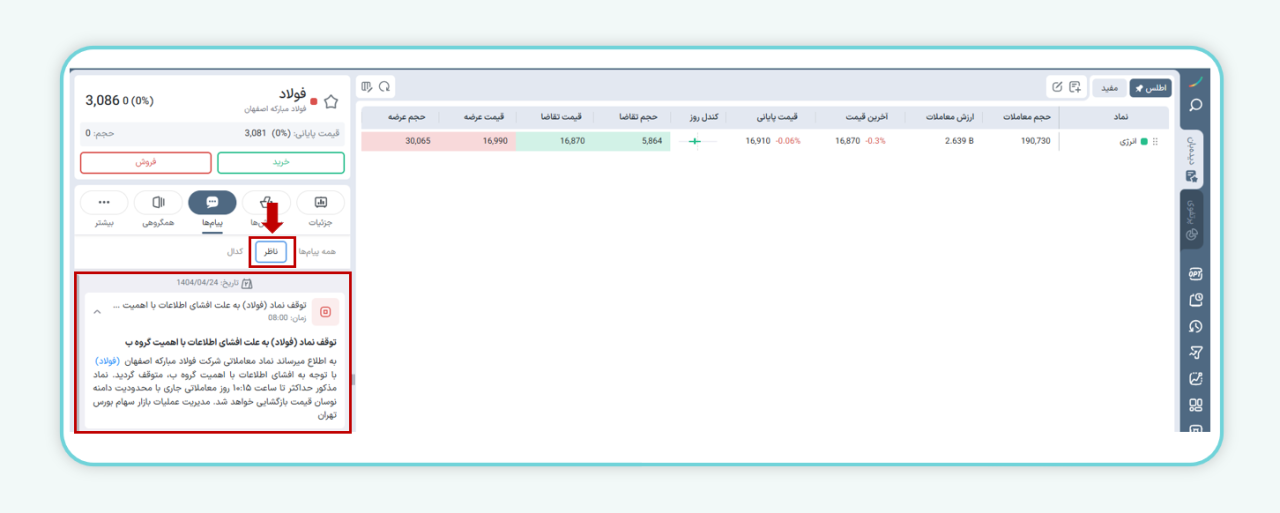Star فولاد symbol as favorite
The image size is (1280, 513).
pos(331,101)
